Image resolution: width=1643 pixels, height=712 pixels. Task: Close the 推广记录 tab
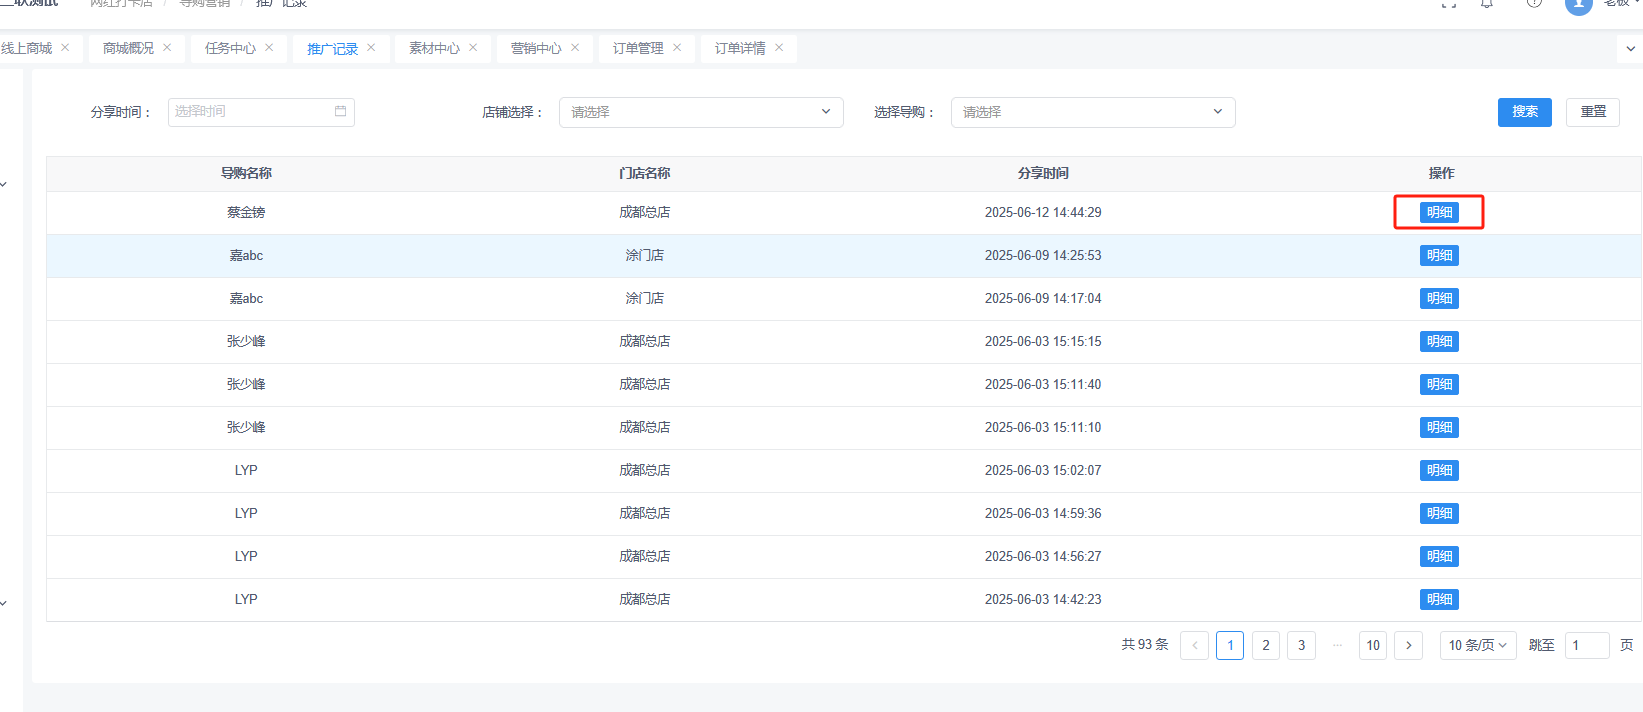pyautogui.click(x=371, y=48)
